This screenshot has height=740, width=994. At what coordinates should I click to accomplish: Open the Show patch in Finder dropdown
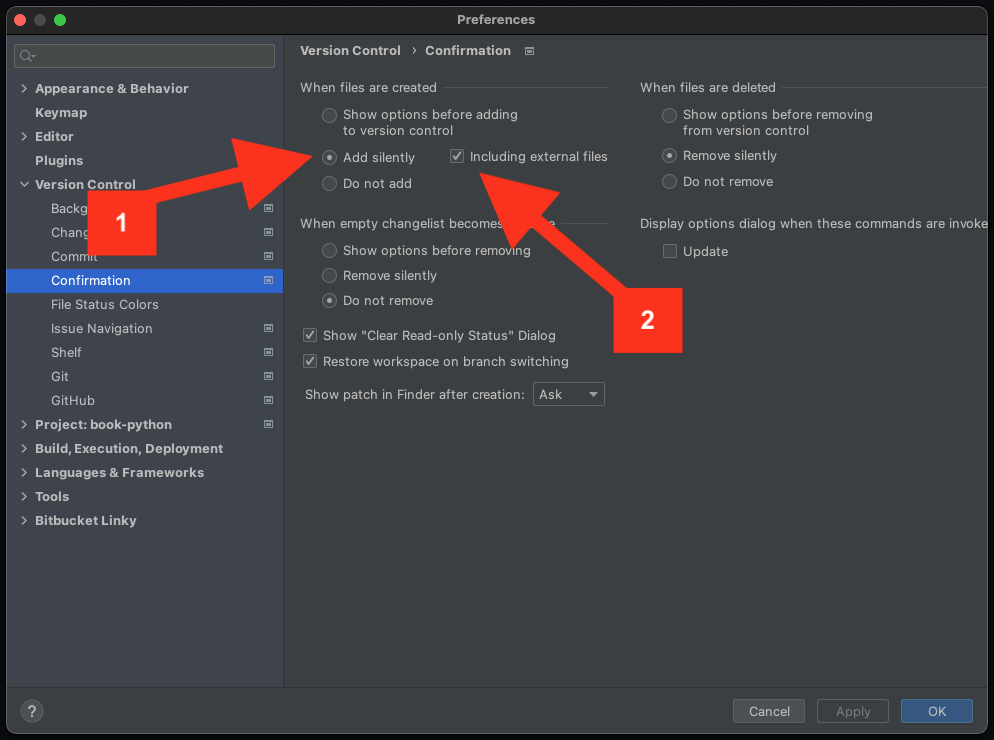tap(569, 395)
